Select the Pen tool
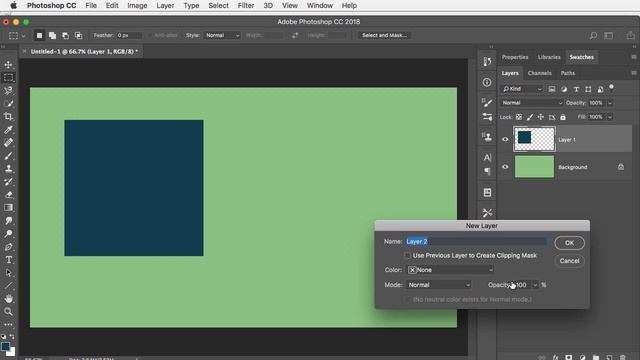Screen dimensions: 640x360 click(9, 247)
